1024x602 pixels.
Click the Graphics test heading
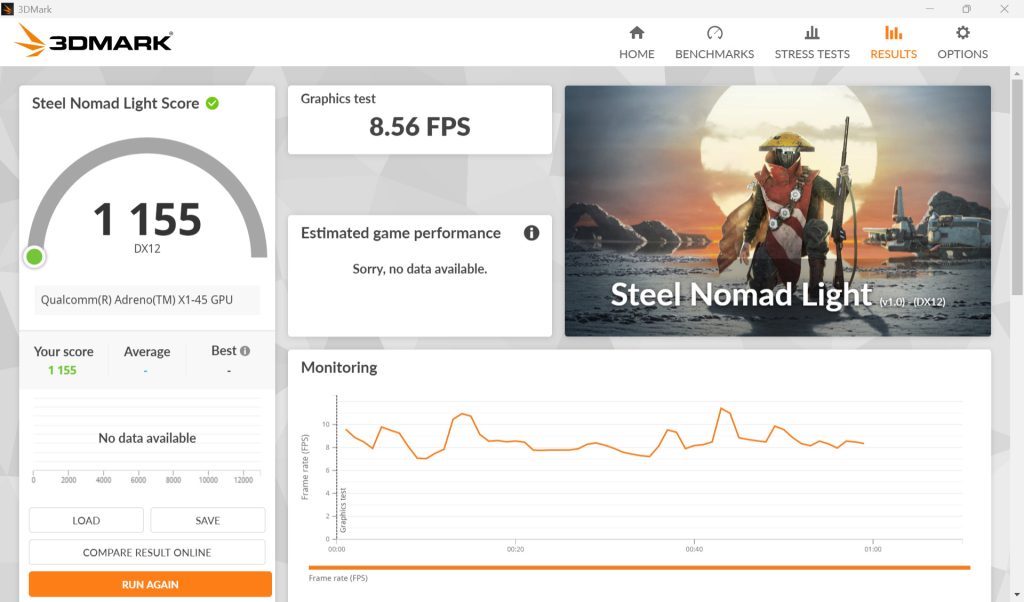pos(338,99)
